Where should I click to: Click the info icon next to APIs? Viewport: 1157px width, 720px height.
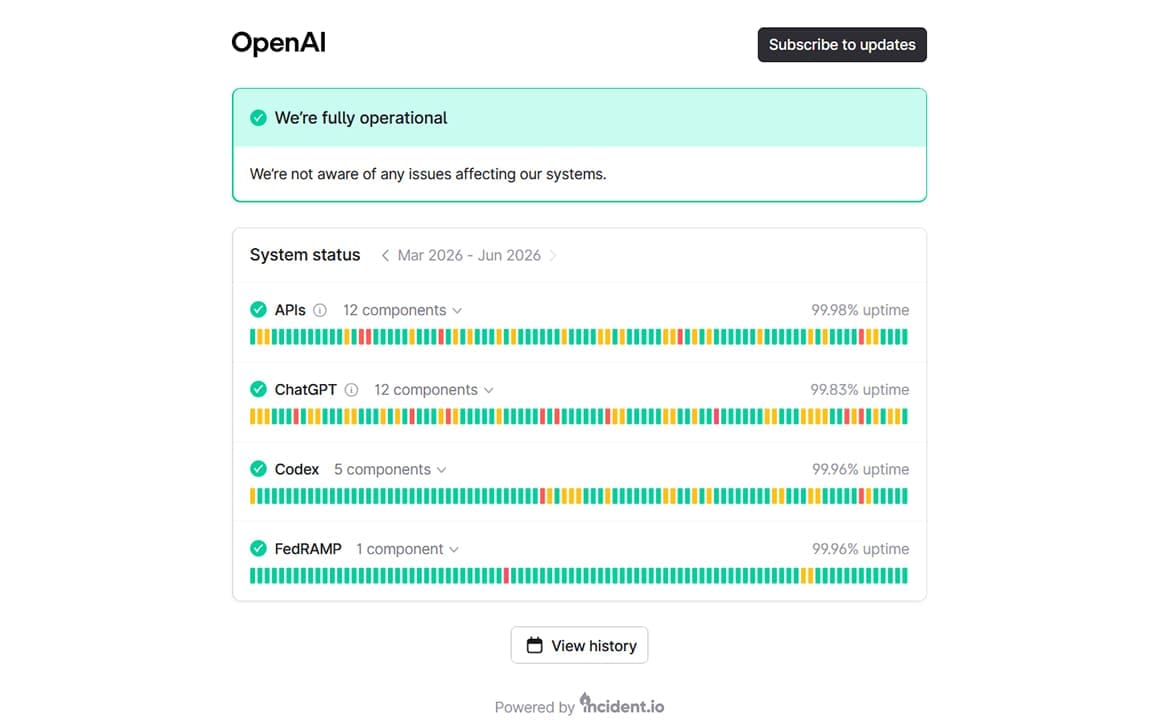(320, 311)
